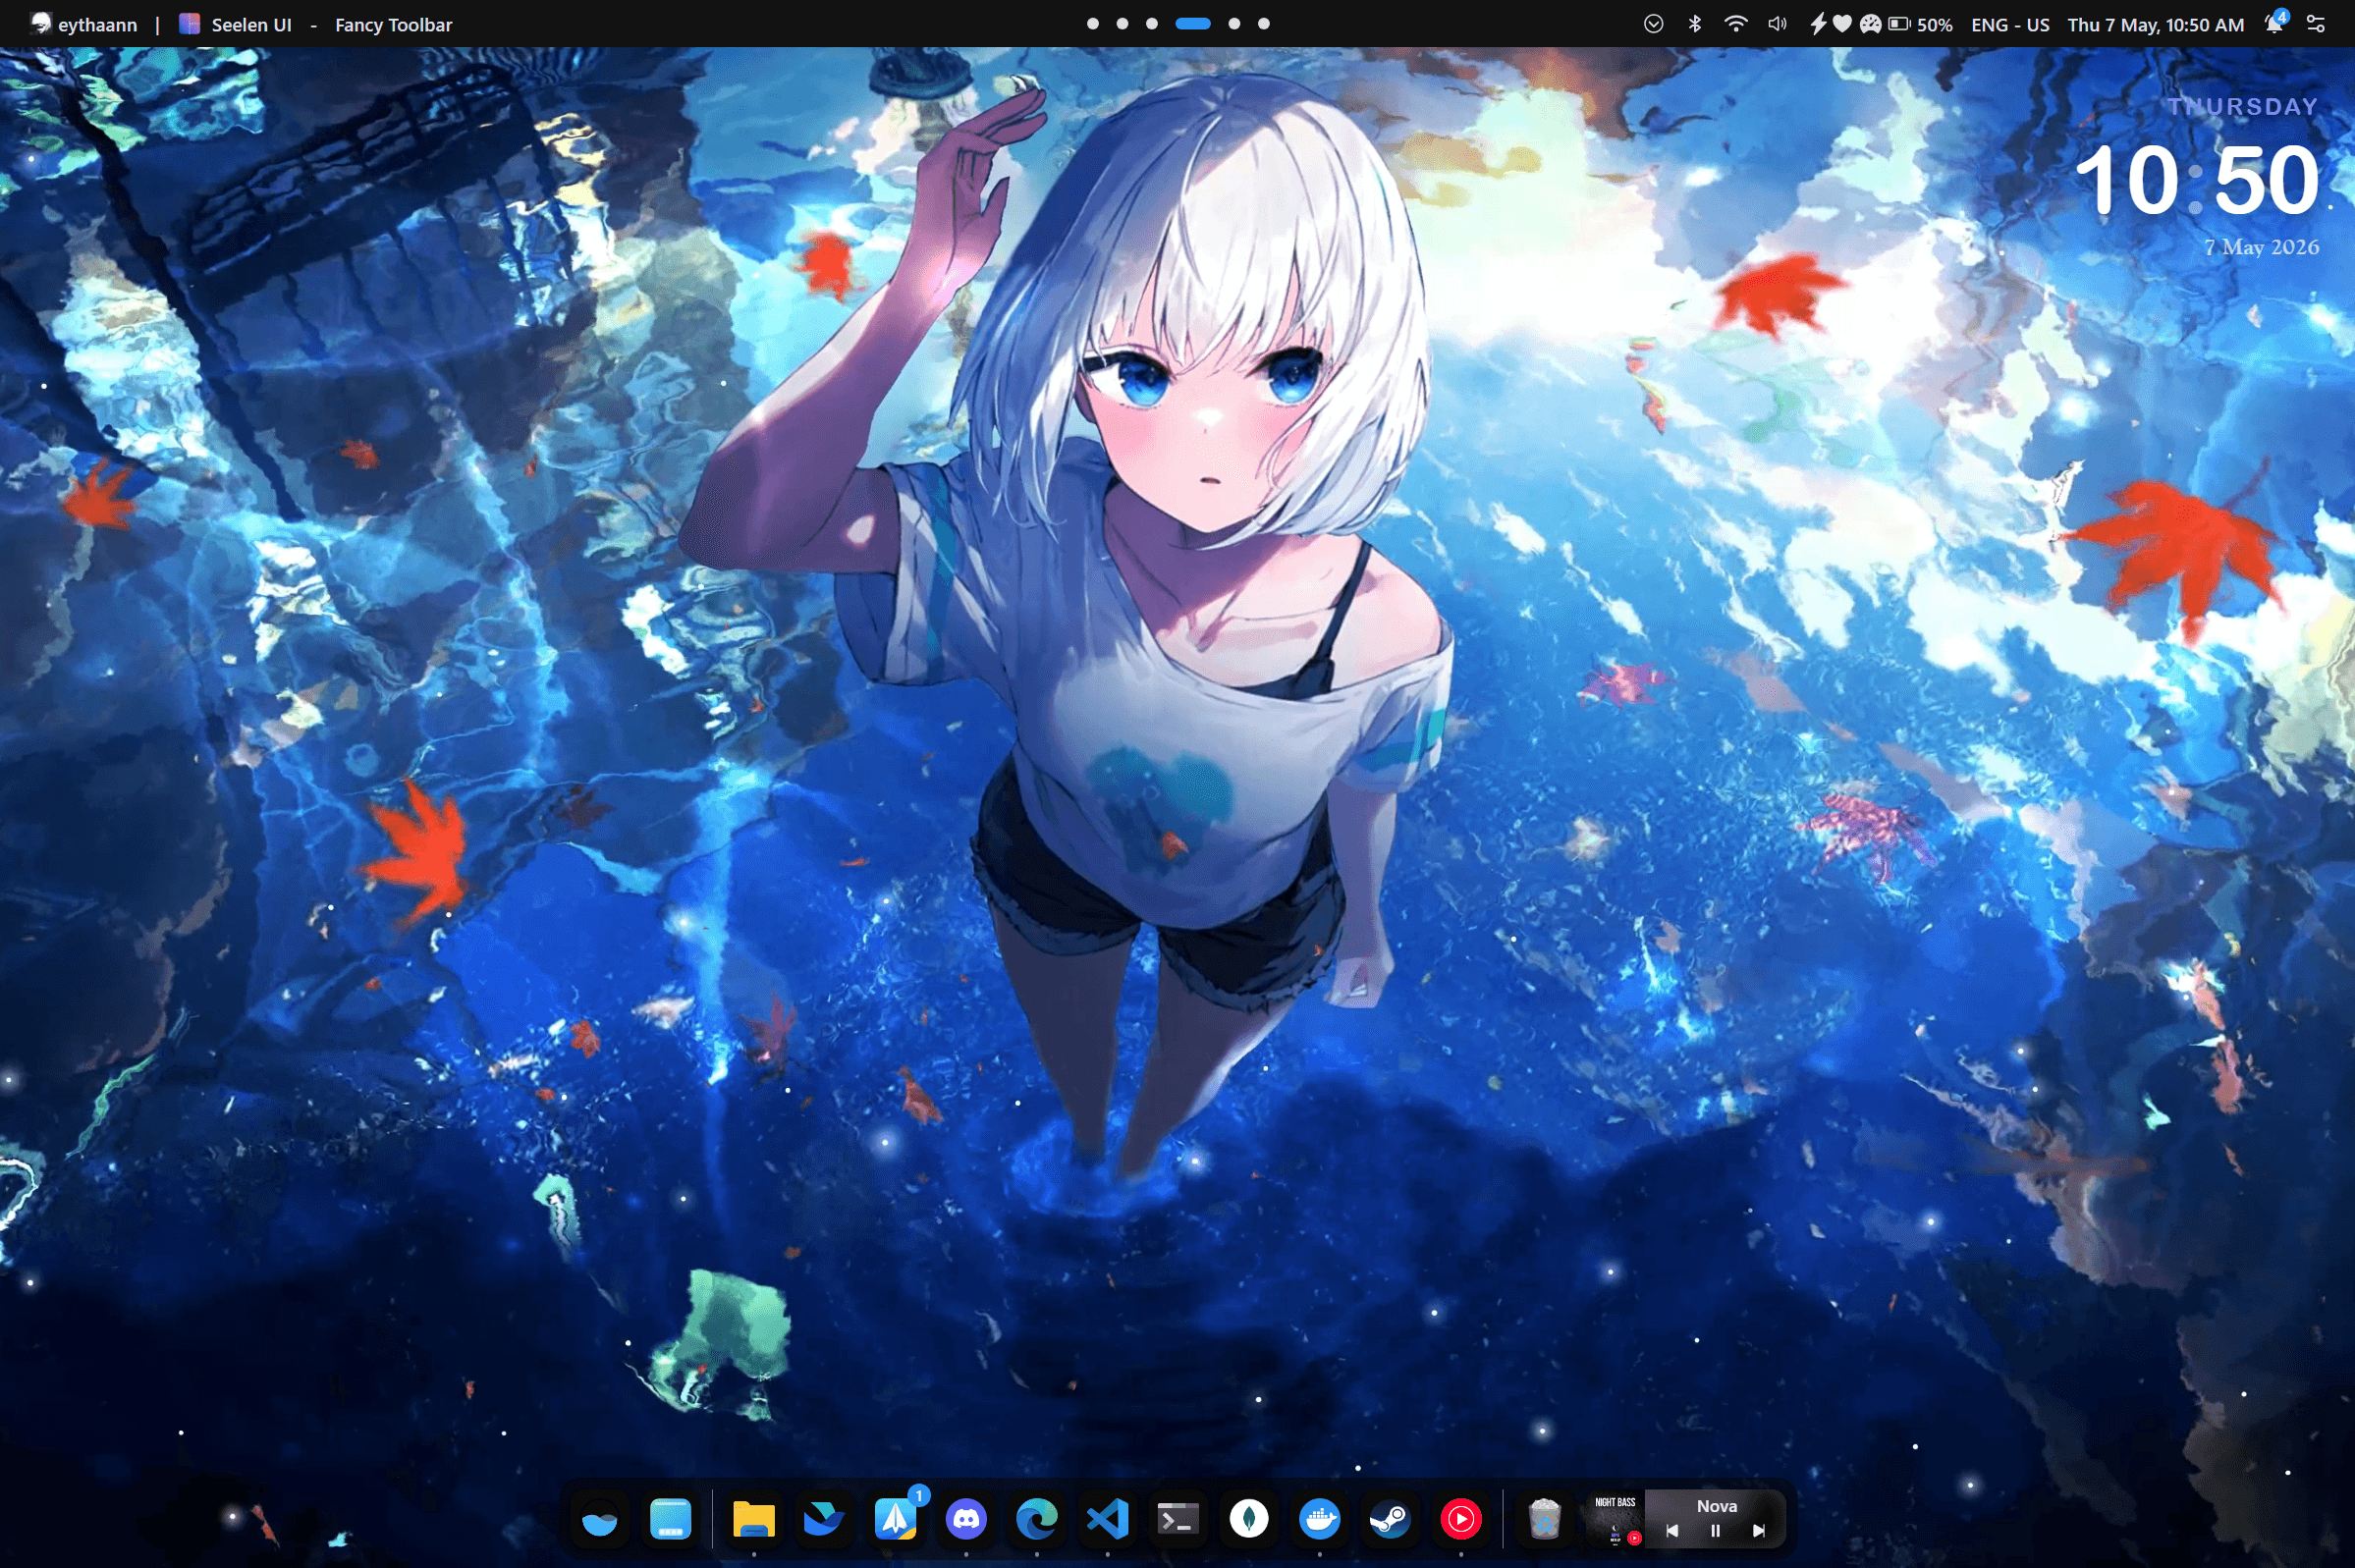
Task: Switch to the second workspace dot
Action: [x=1122, y=23]
